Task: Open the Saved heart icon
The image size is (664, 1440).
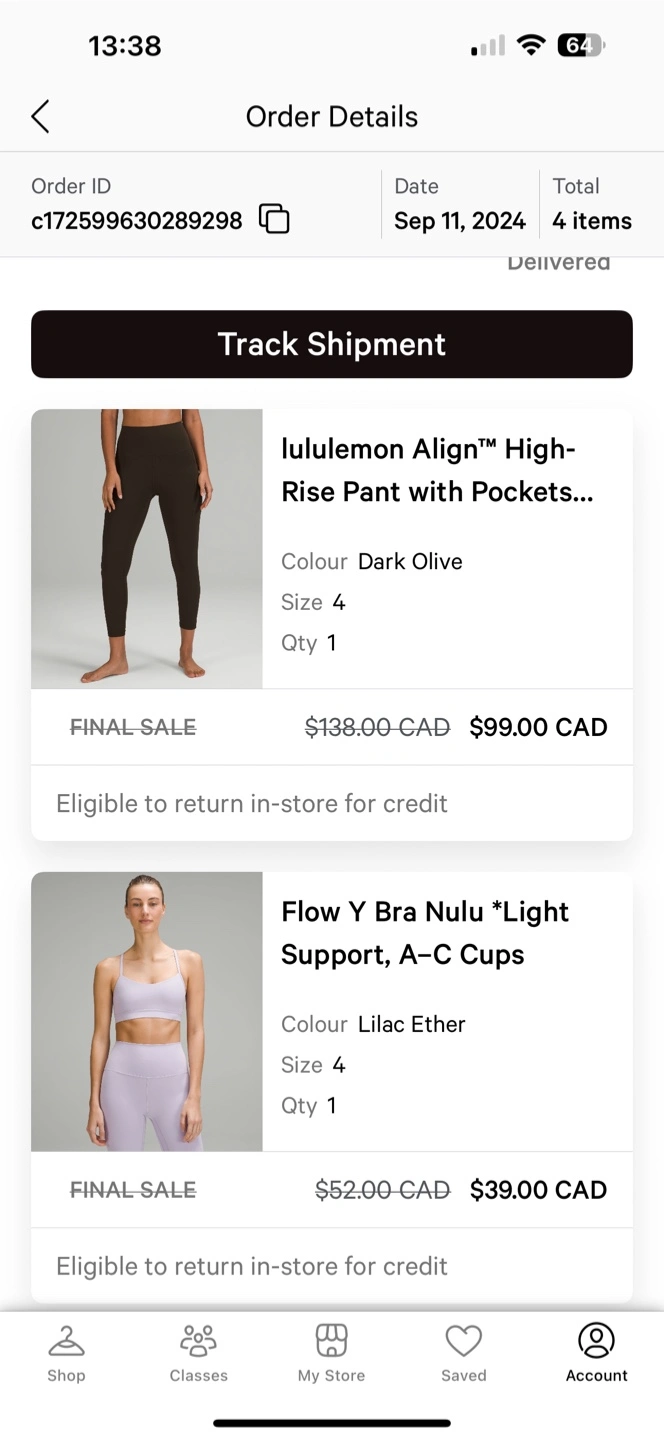Action: pos(464,1342)
